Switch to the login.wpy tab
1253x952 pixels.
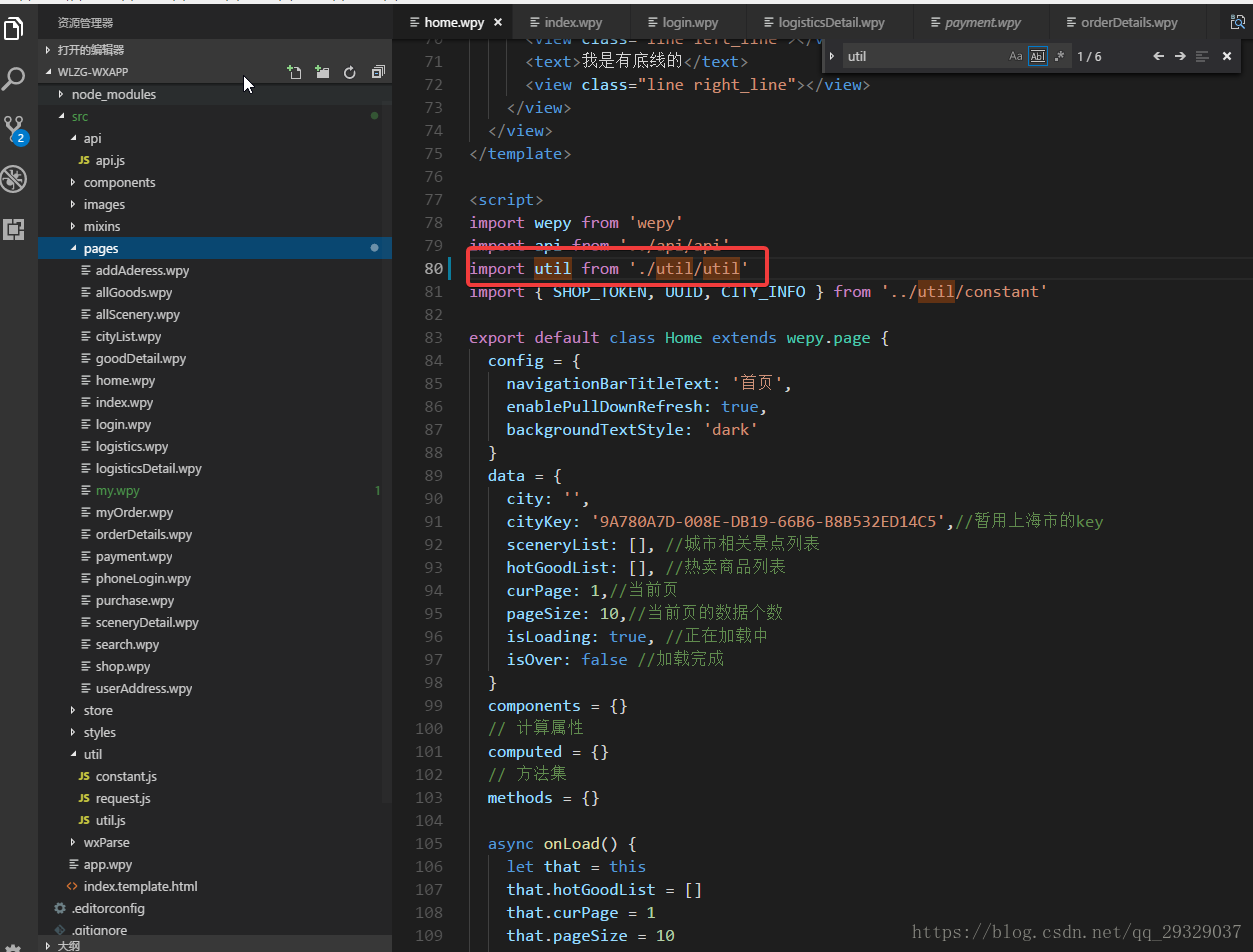point(691,22)
